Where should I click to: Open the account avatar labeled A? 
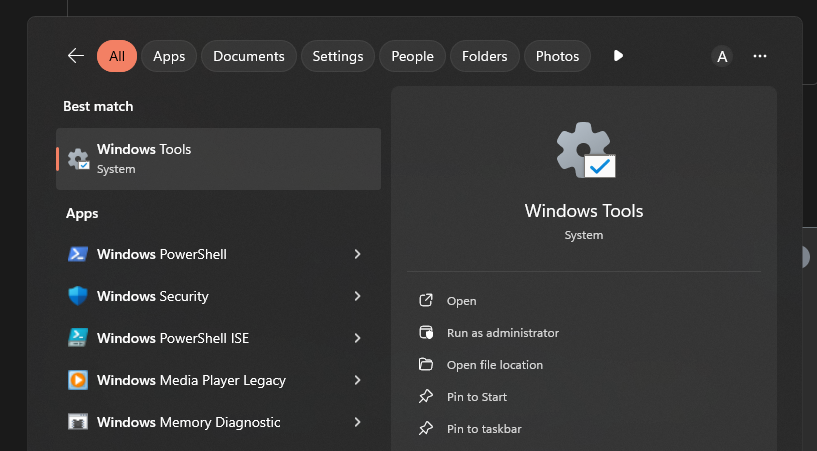coord(722,56)
